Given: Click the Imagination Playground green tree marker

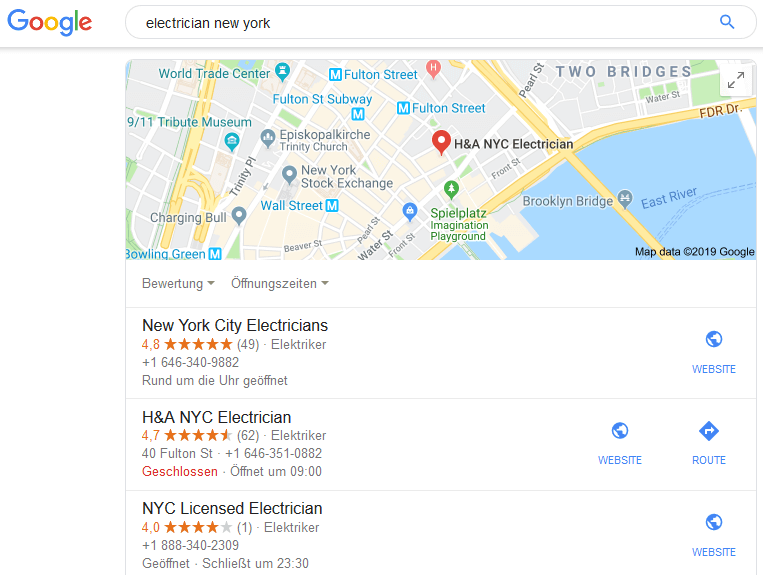Looking at the screenshot, I should [x=451, y=189].
